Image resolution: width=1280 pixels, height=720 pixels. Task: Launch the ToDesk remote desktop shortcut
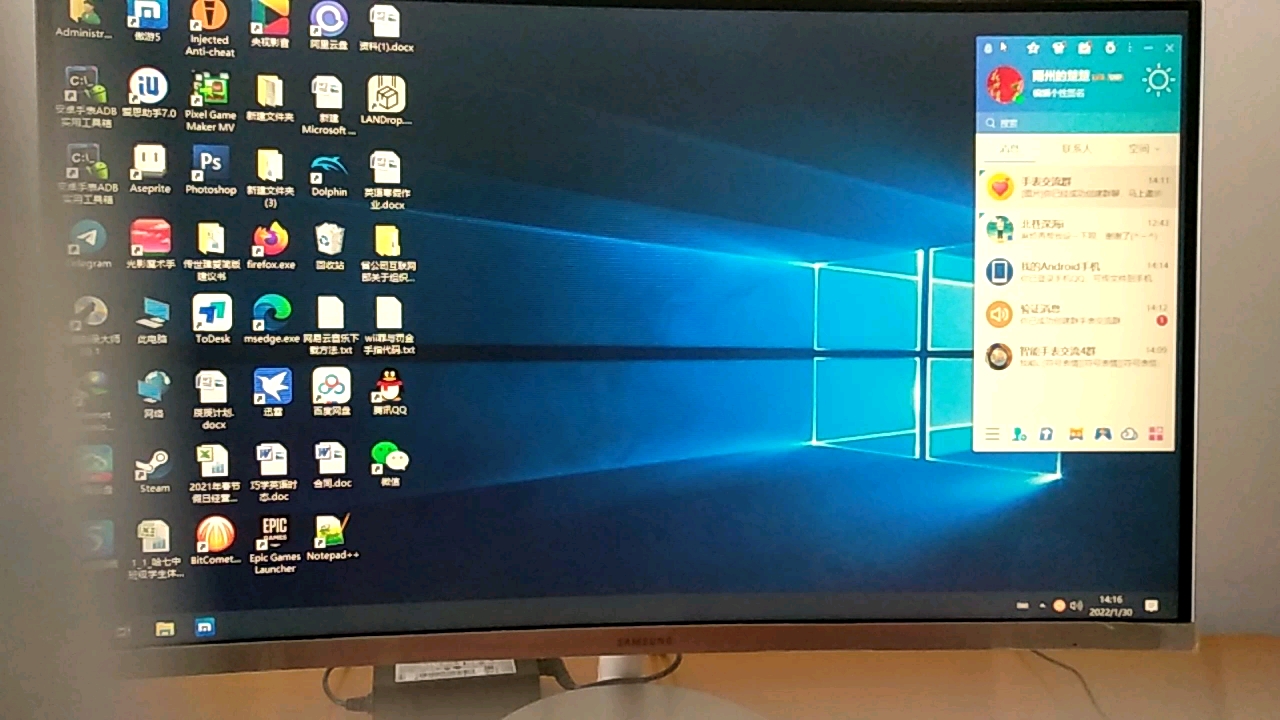212,320
